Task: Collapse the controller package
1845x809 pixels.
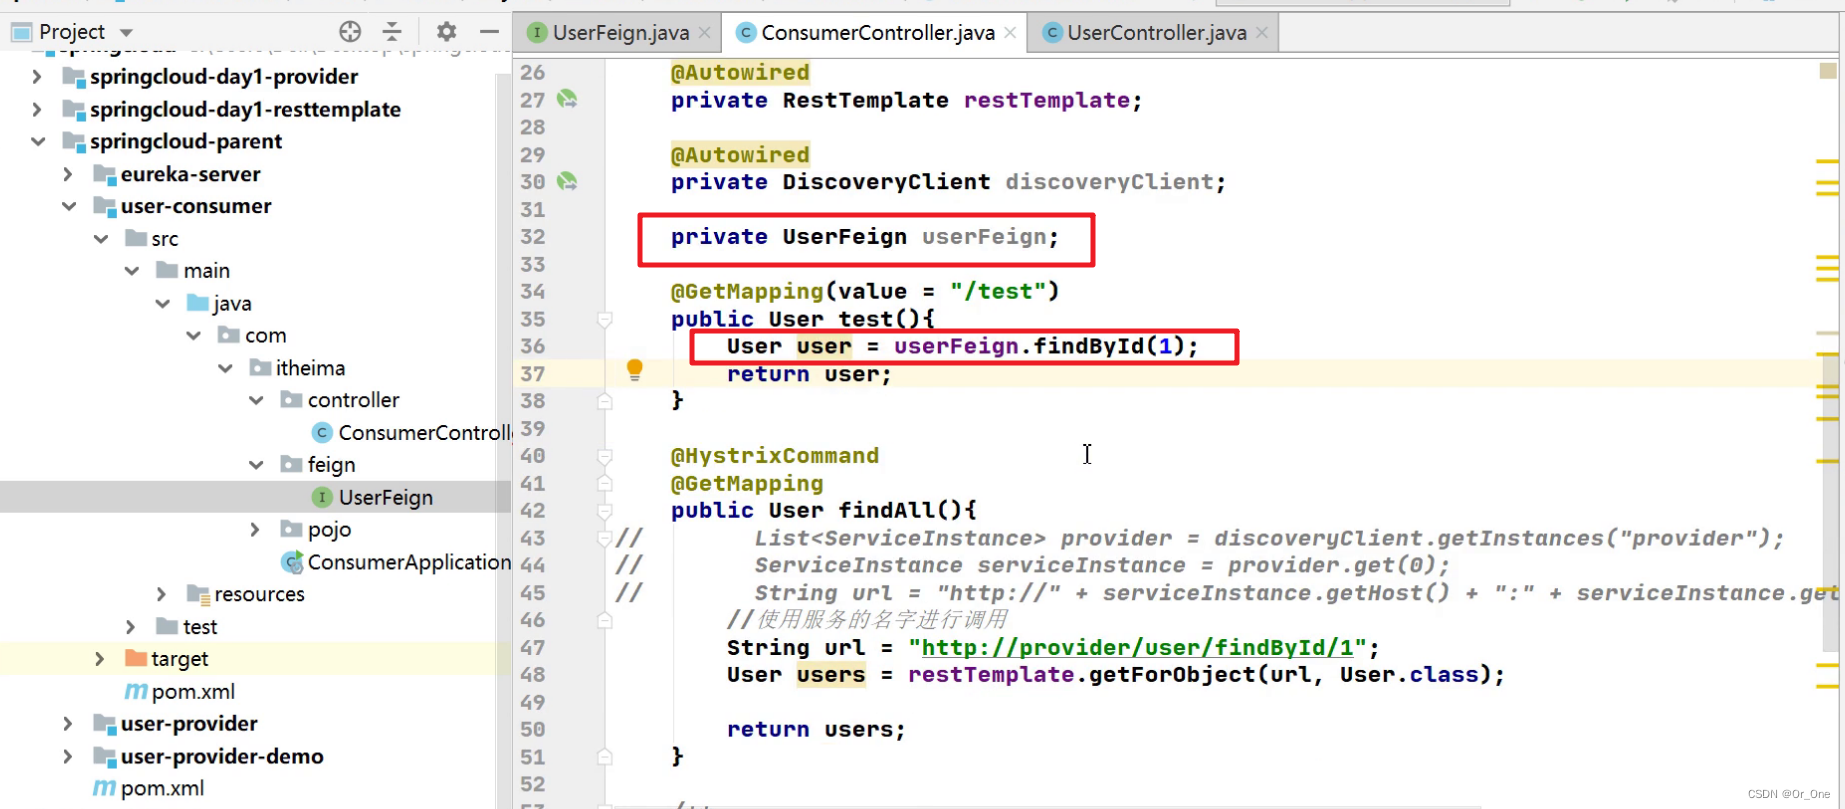Action: [x=256, y=400]
